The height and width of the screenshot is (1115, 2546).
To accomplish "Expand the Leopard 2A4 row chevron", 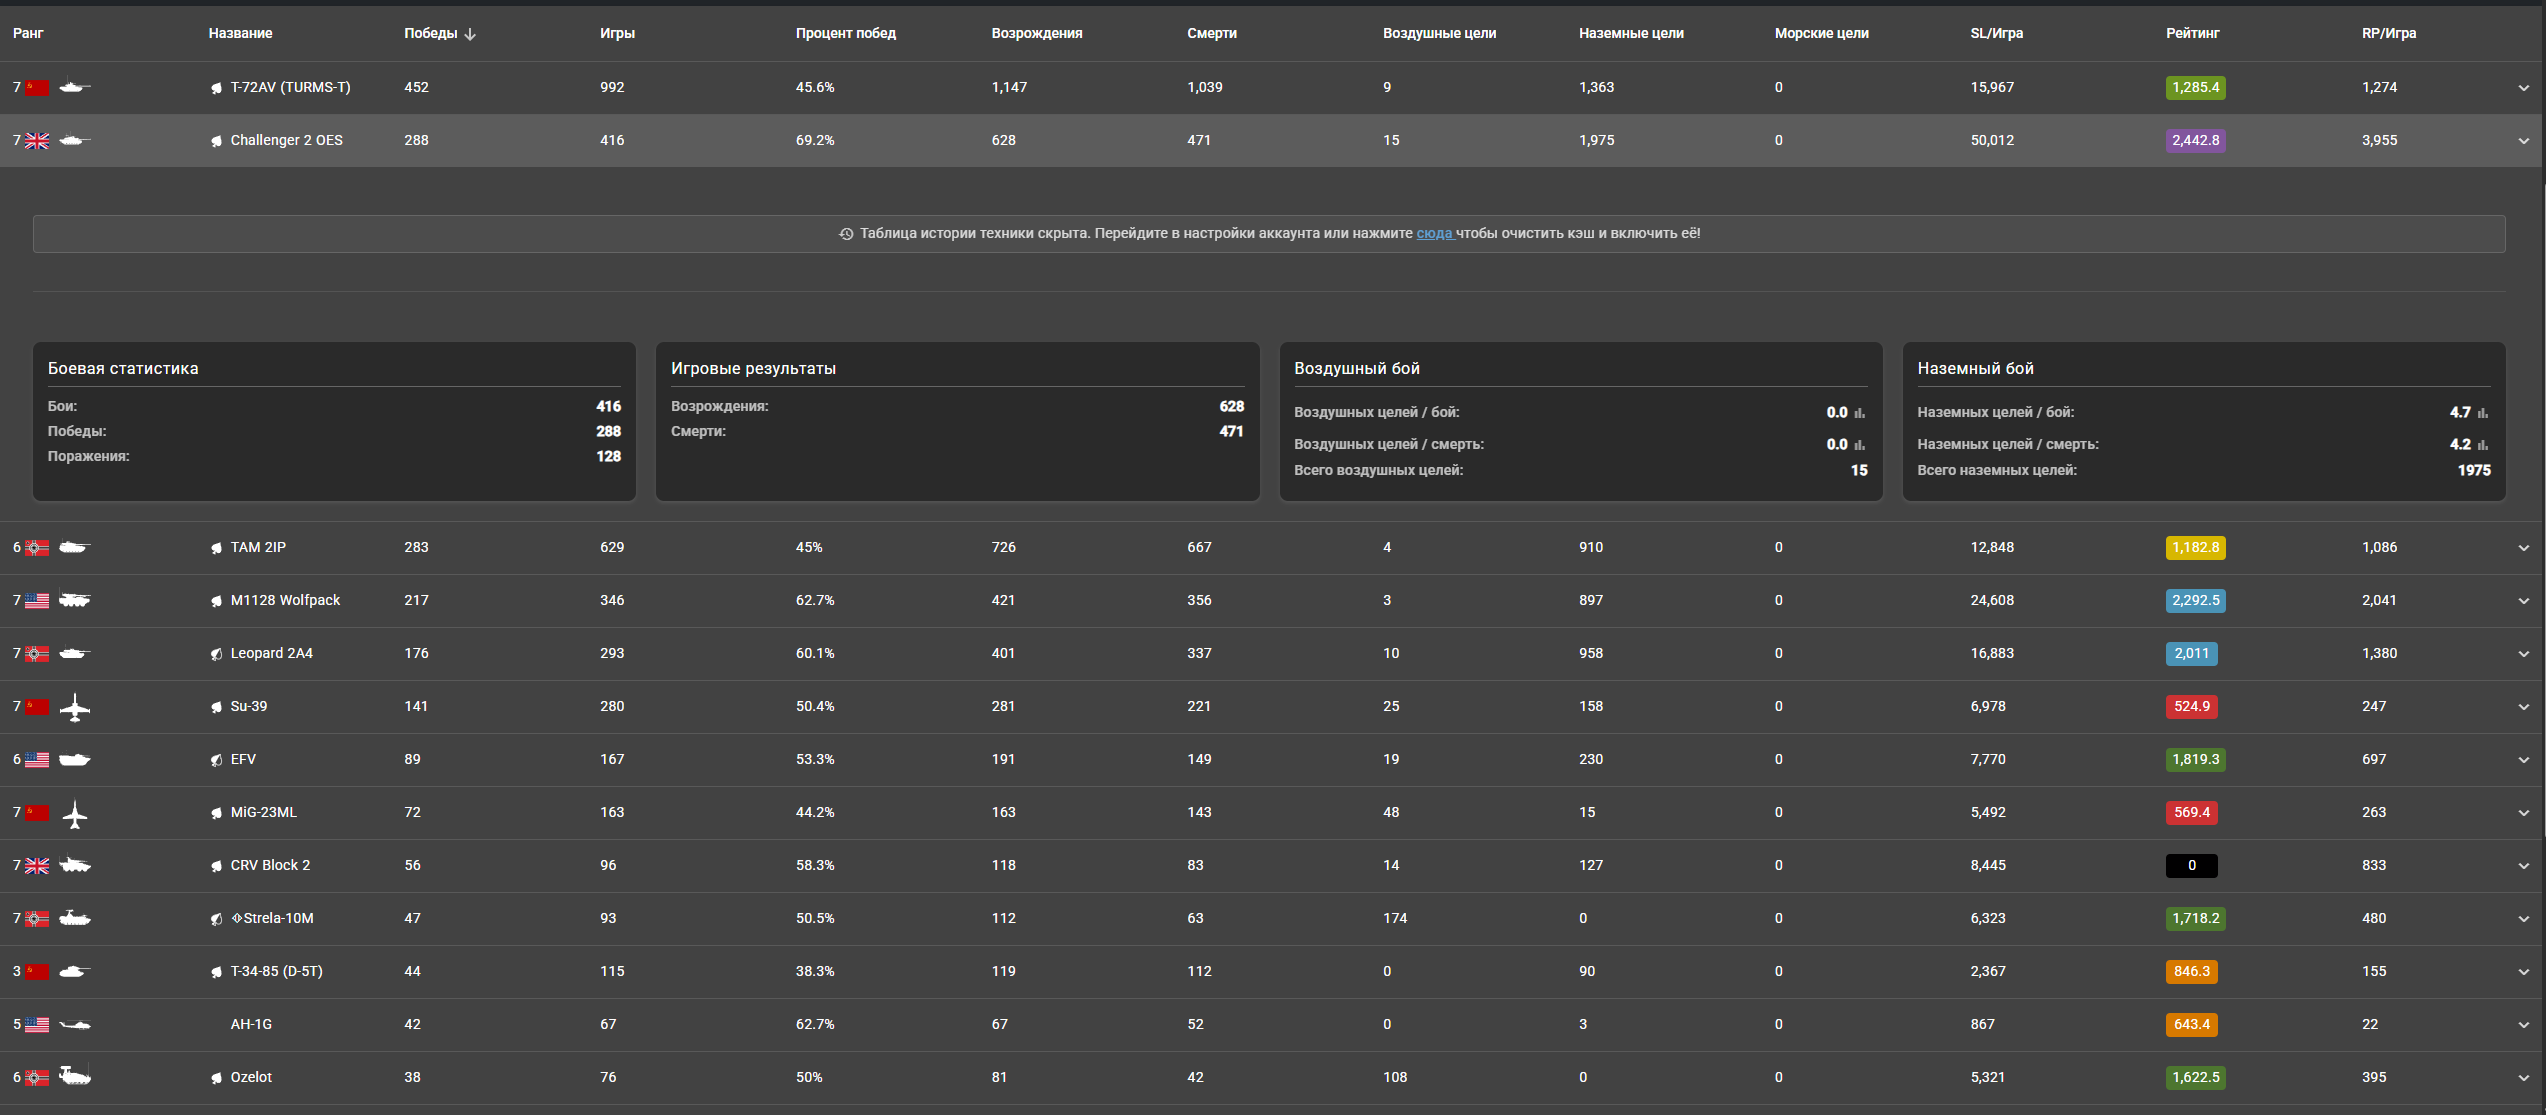I will pos(2523,654).
